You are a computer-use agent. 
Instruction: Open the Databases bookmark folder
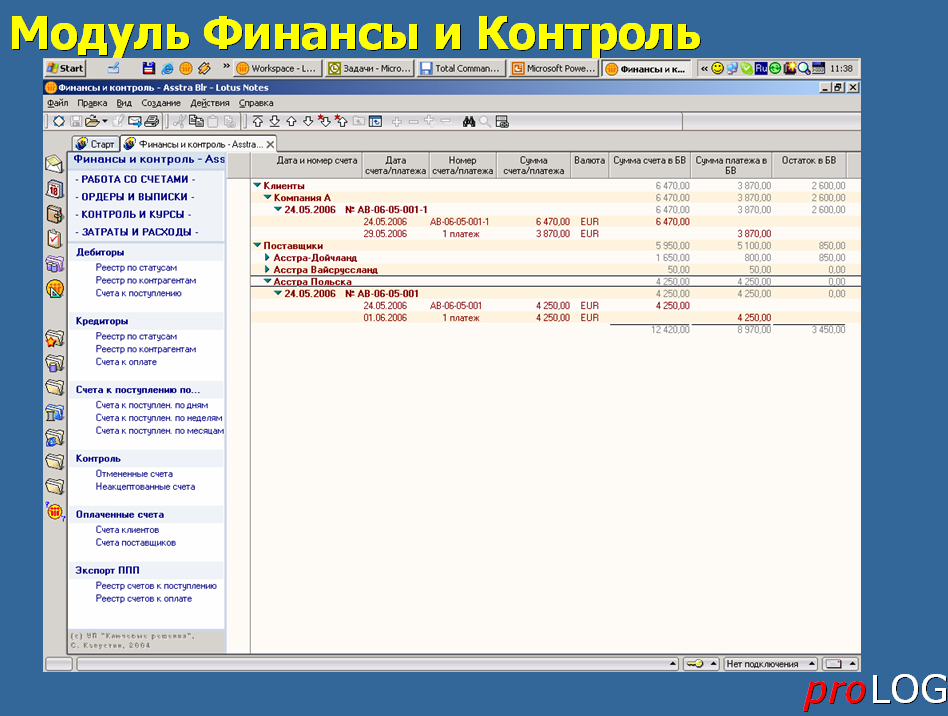pos(54,363)
